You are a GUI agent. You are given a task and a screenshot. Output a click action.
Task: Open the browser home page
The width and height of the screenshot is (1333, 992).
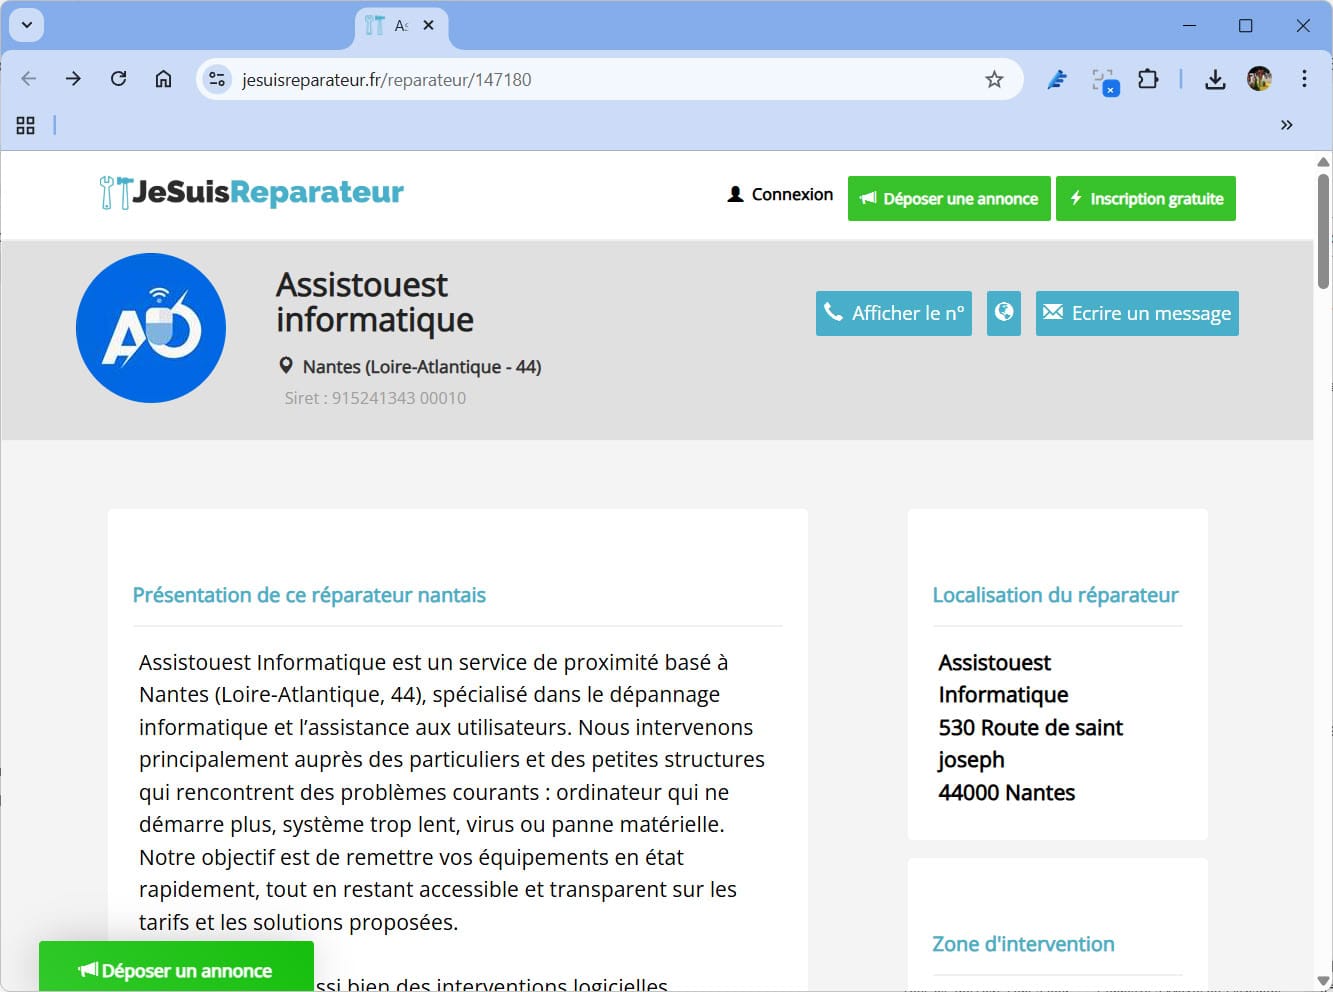point(163,79)
